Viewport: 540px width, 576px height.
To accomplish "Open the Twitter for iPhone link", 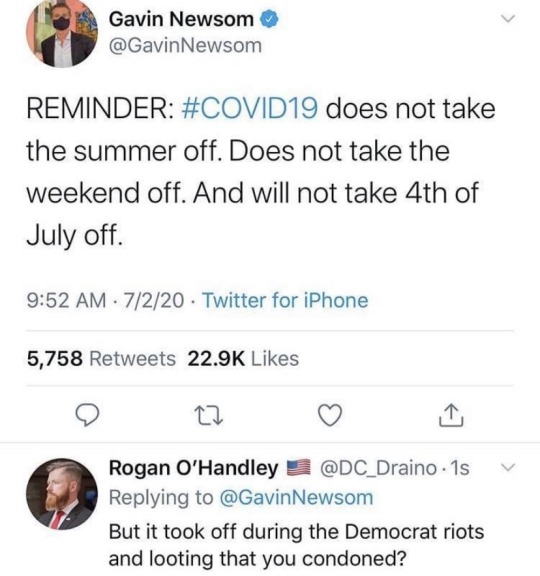I will coord(285,300).
